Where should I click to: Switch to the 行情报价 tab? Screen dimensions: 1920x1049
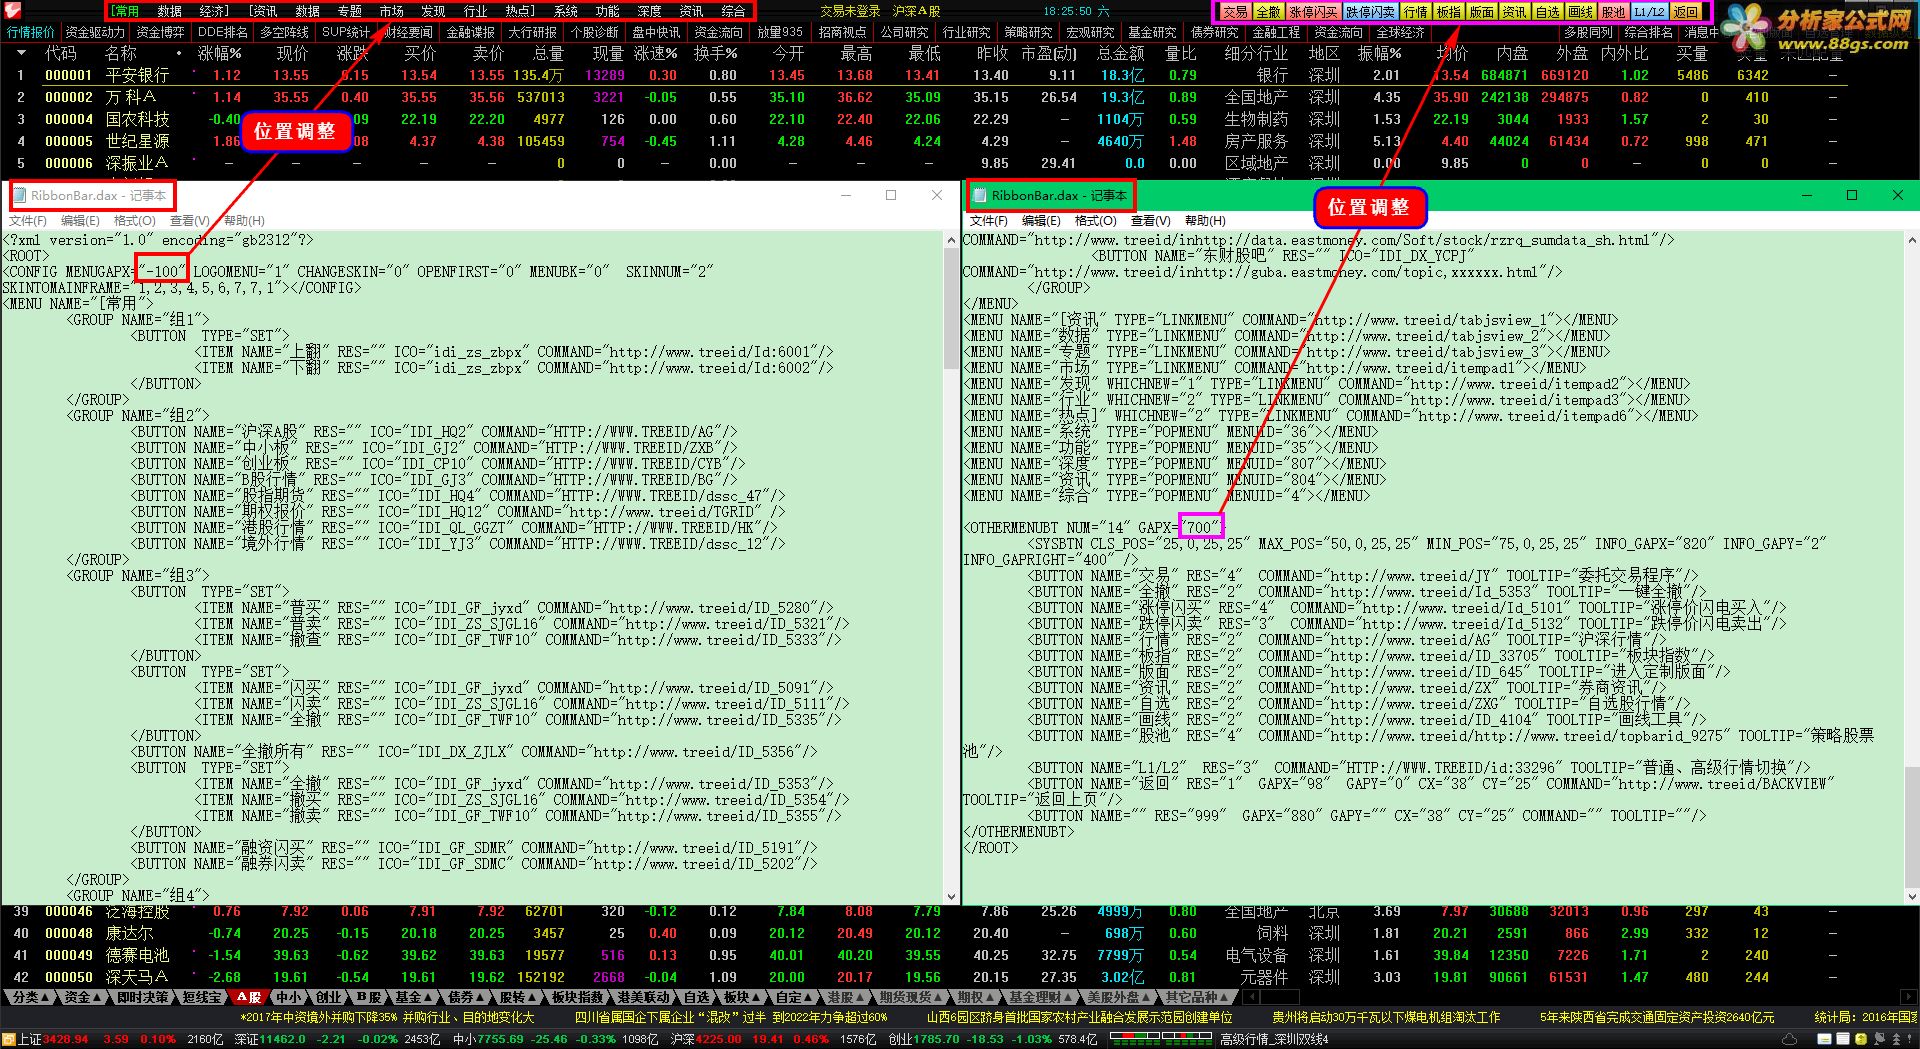point(31,32)
